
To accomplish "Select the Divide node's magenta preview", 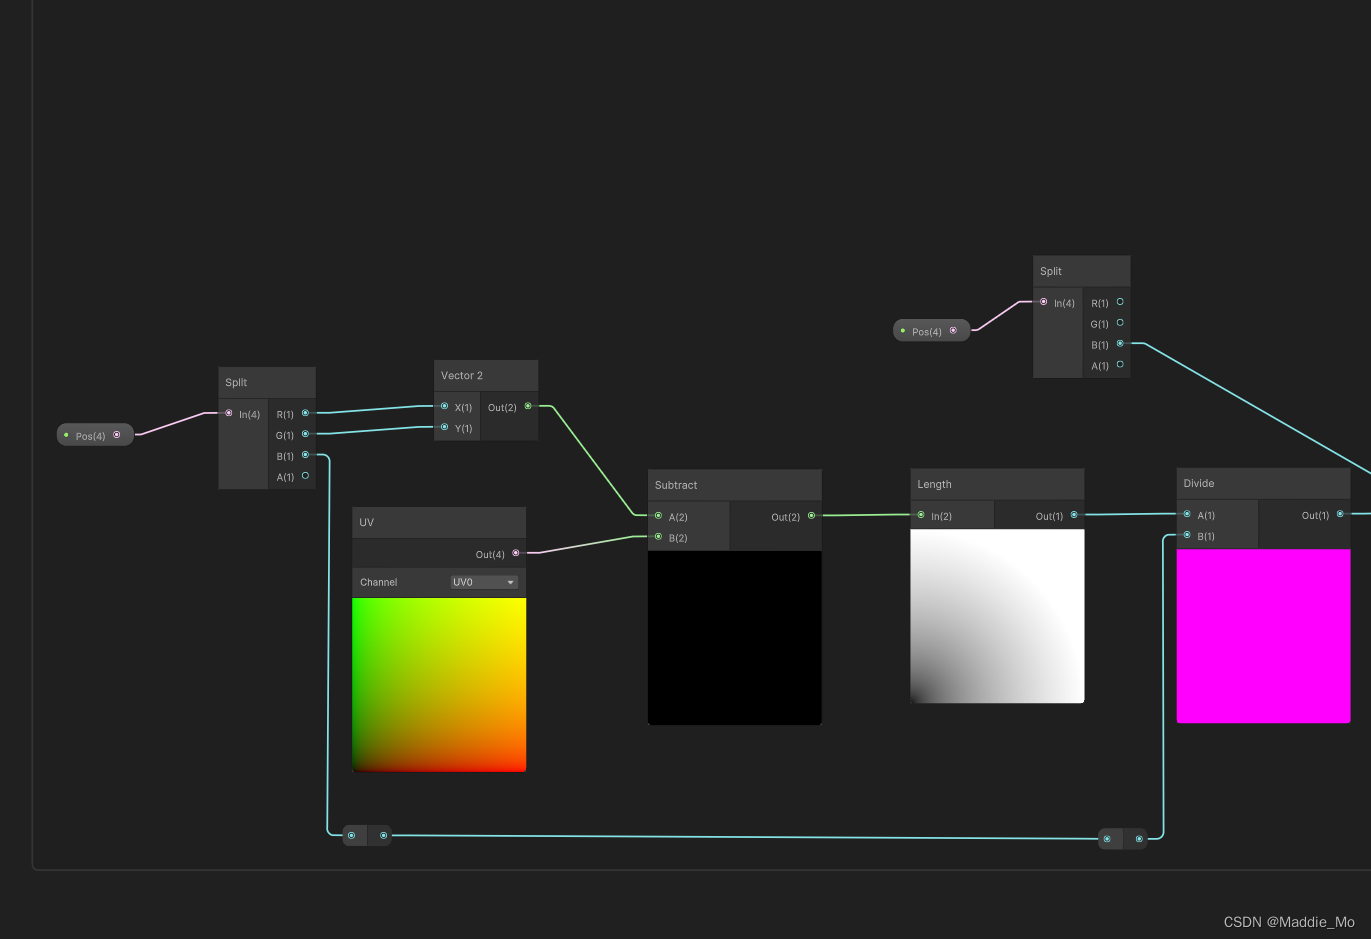I will pyautogui.click(x=1264, y=636).
